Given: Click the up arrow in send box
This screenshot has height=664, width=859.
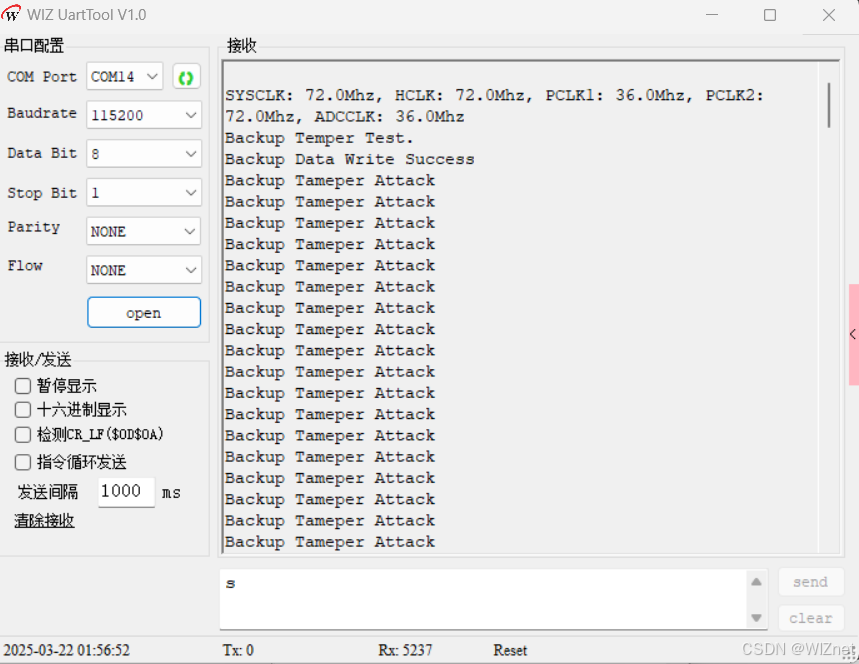Looking at the screenshot, I should point(756,582).
